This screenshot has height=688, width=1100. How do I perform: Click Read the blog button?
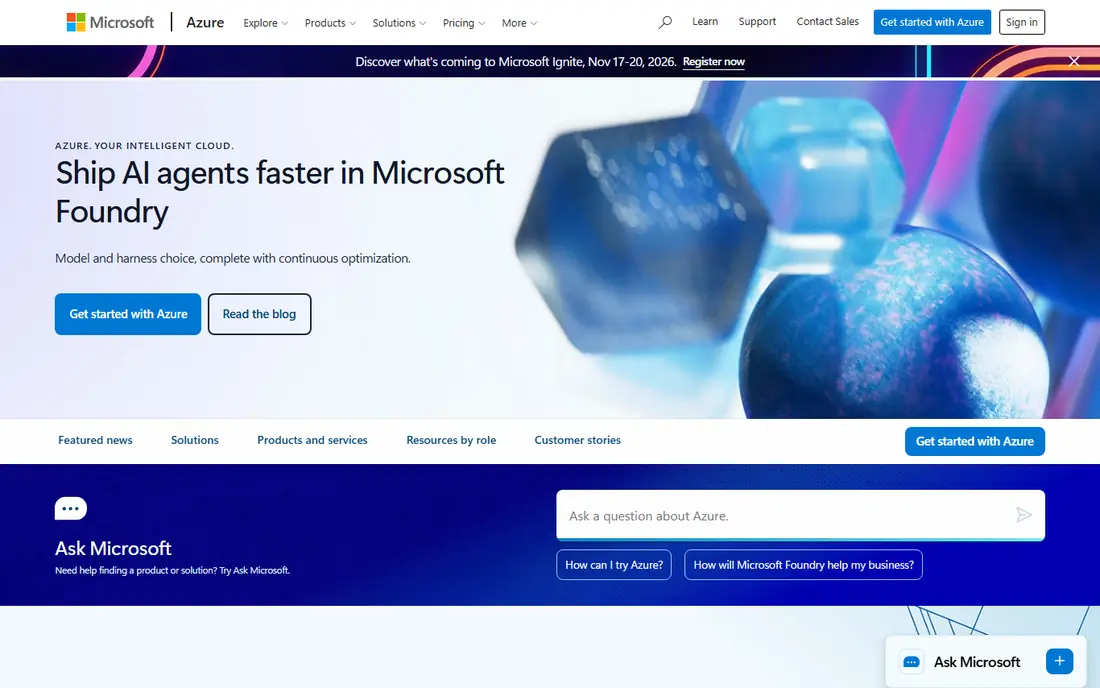tap(260, 314)
